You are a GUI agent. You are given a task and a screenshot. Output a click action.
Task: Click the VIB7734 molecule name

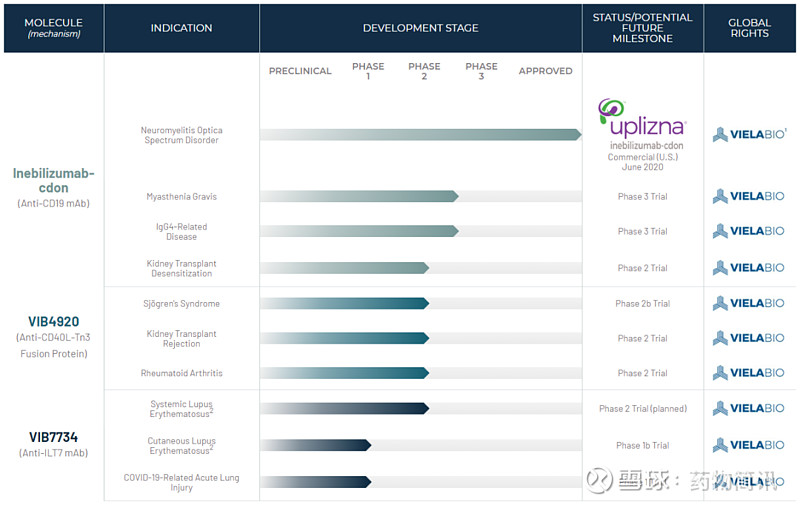(54, 437)
